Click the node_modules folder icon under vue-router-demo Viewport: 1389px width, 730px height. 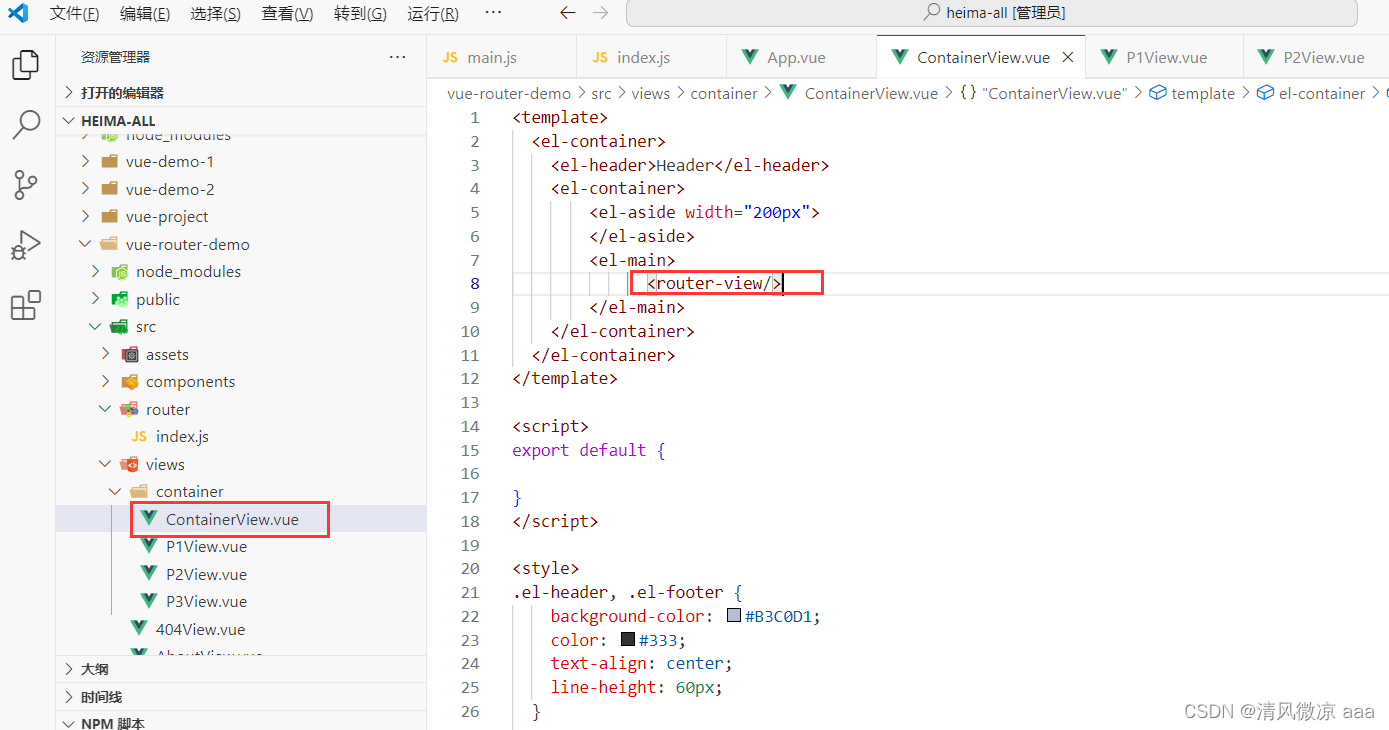(120, 271)
